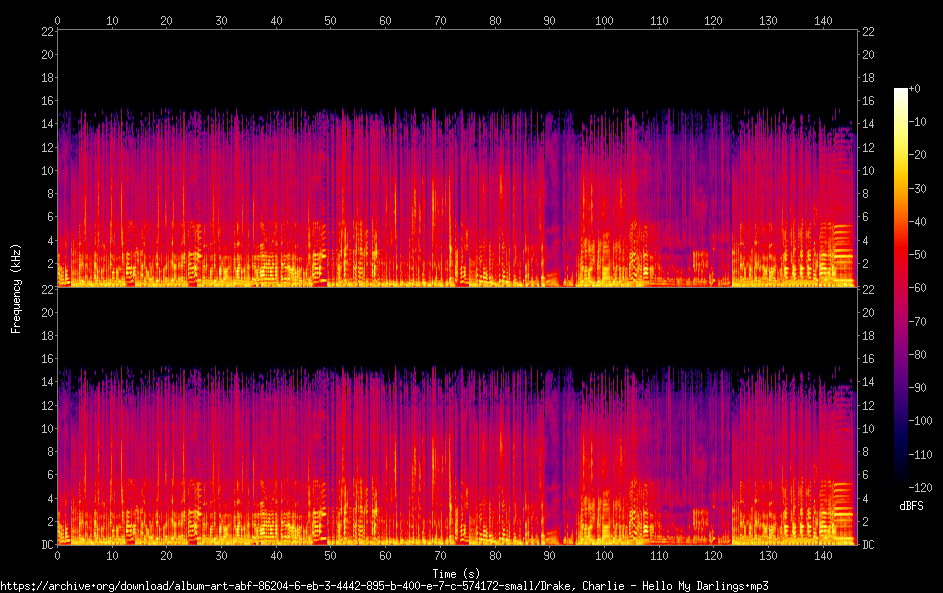
Task: Click the '16' kHz label on the lower channel left axis
Action: pyautogui.click(x=47, y=358)
